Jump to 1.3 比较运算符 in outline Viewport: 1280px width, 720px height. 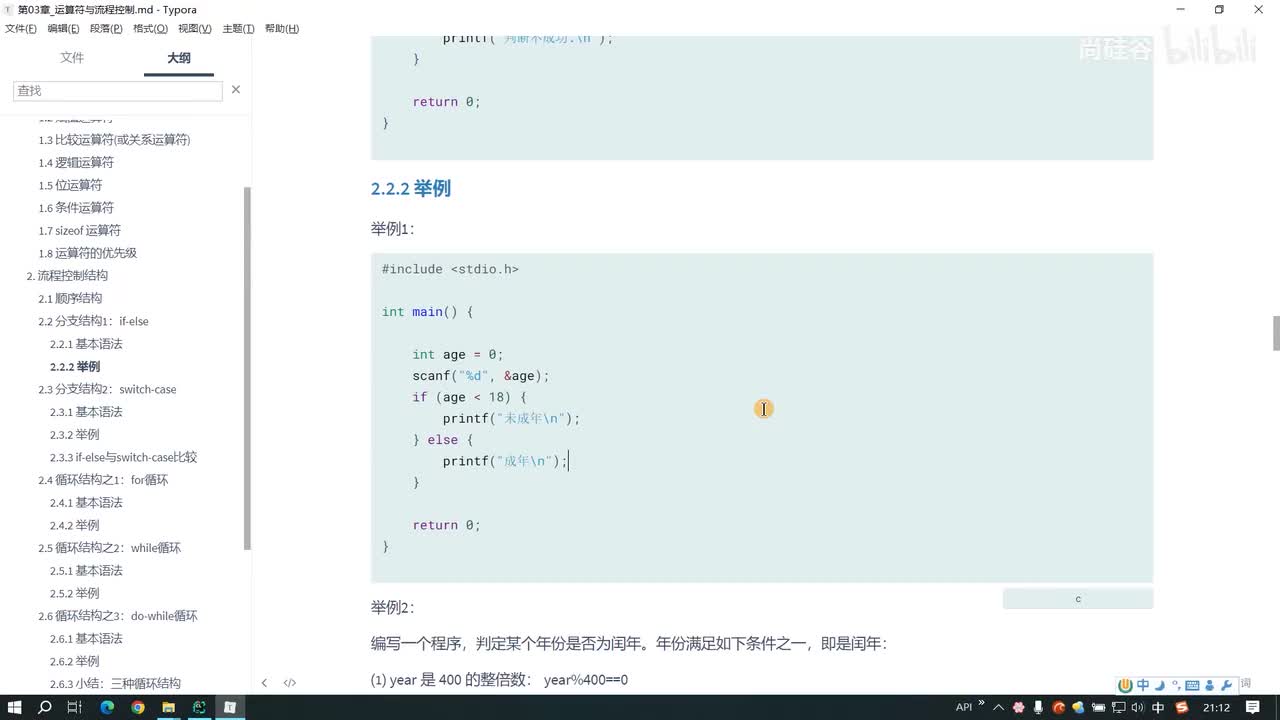pos(114,140)
